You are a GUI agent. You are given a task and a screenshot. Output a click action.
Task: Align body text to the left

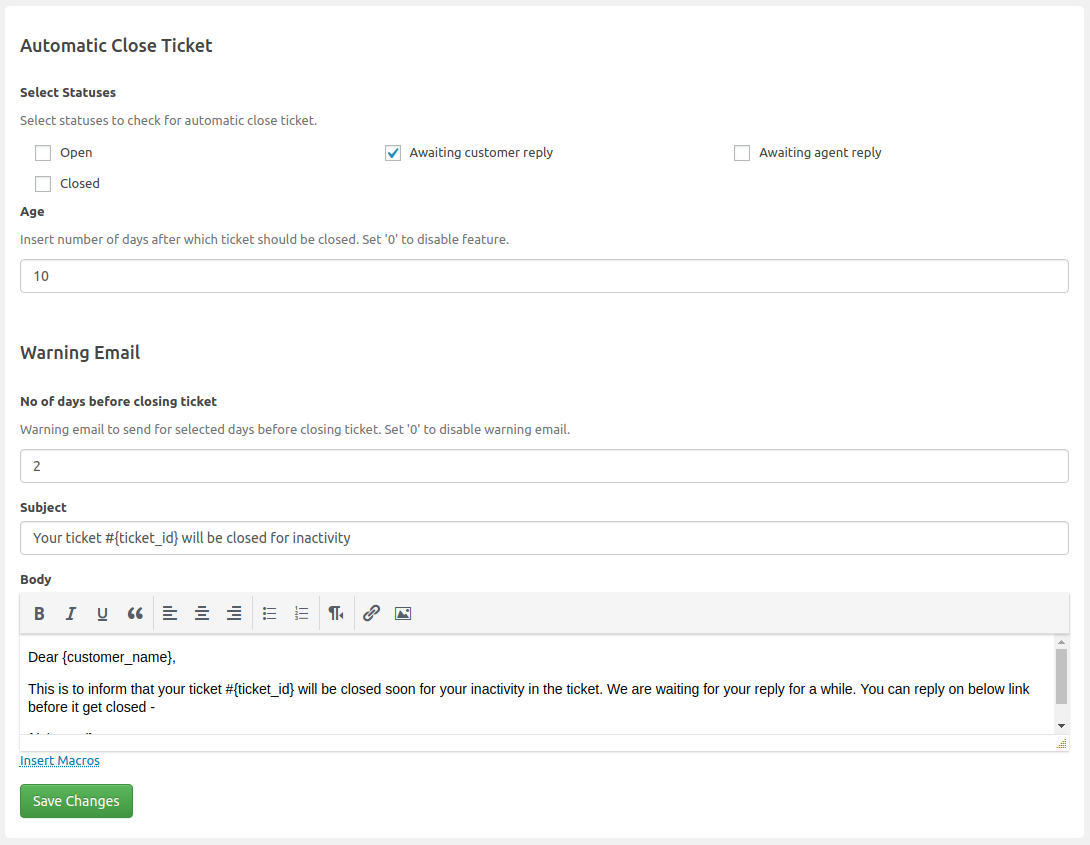170,613
